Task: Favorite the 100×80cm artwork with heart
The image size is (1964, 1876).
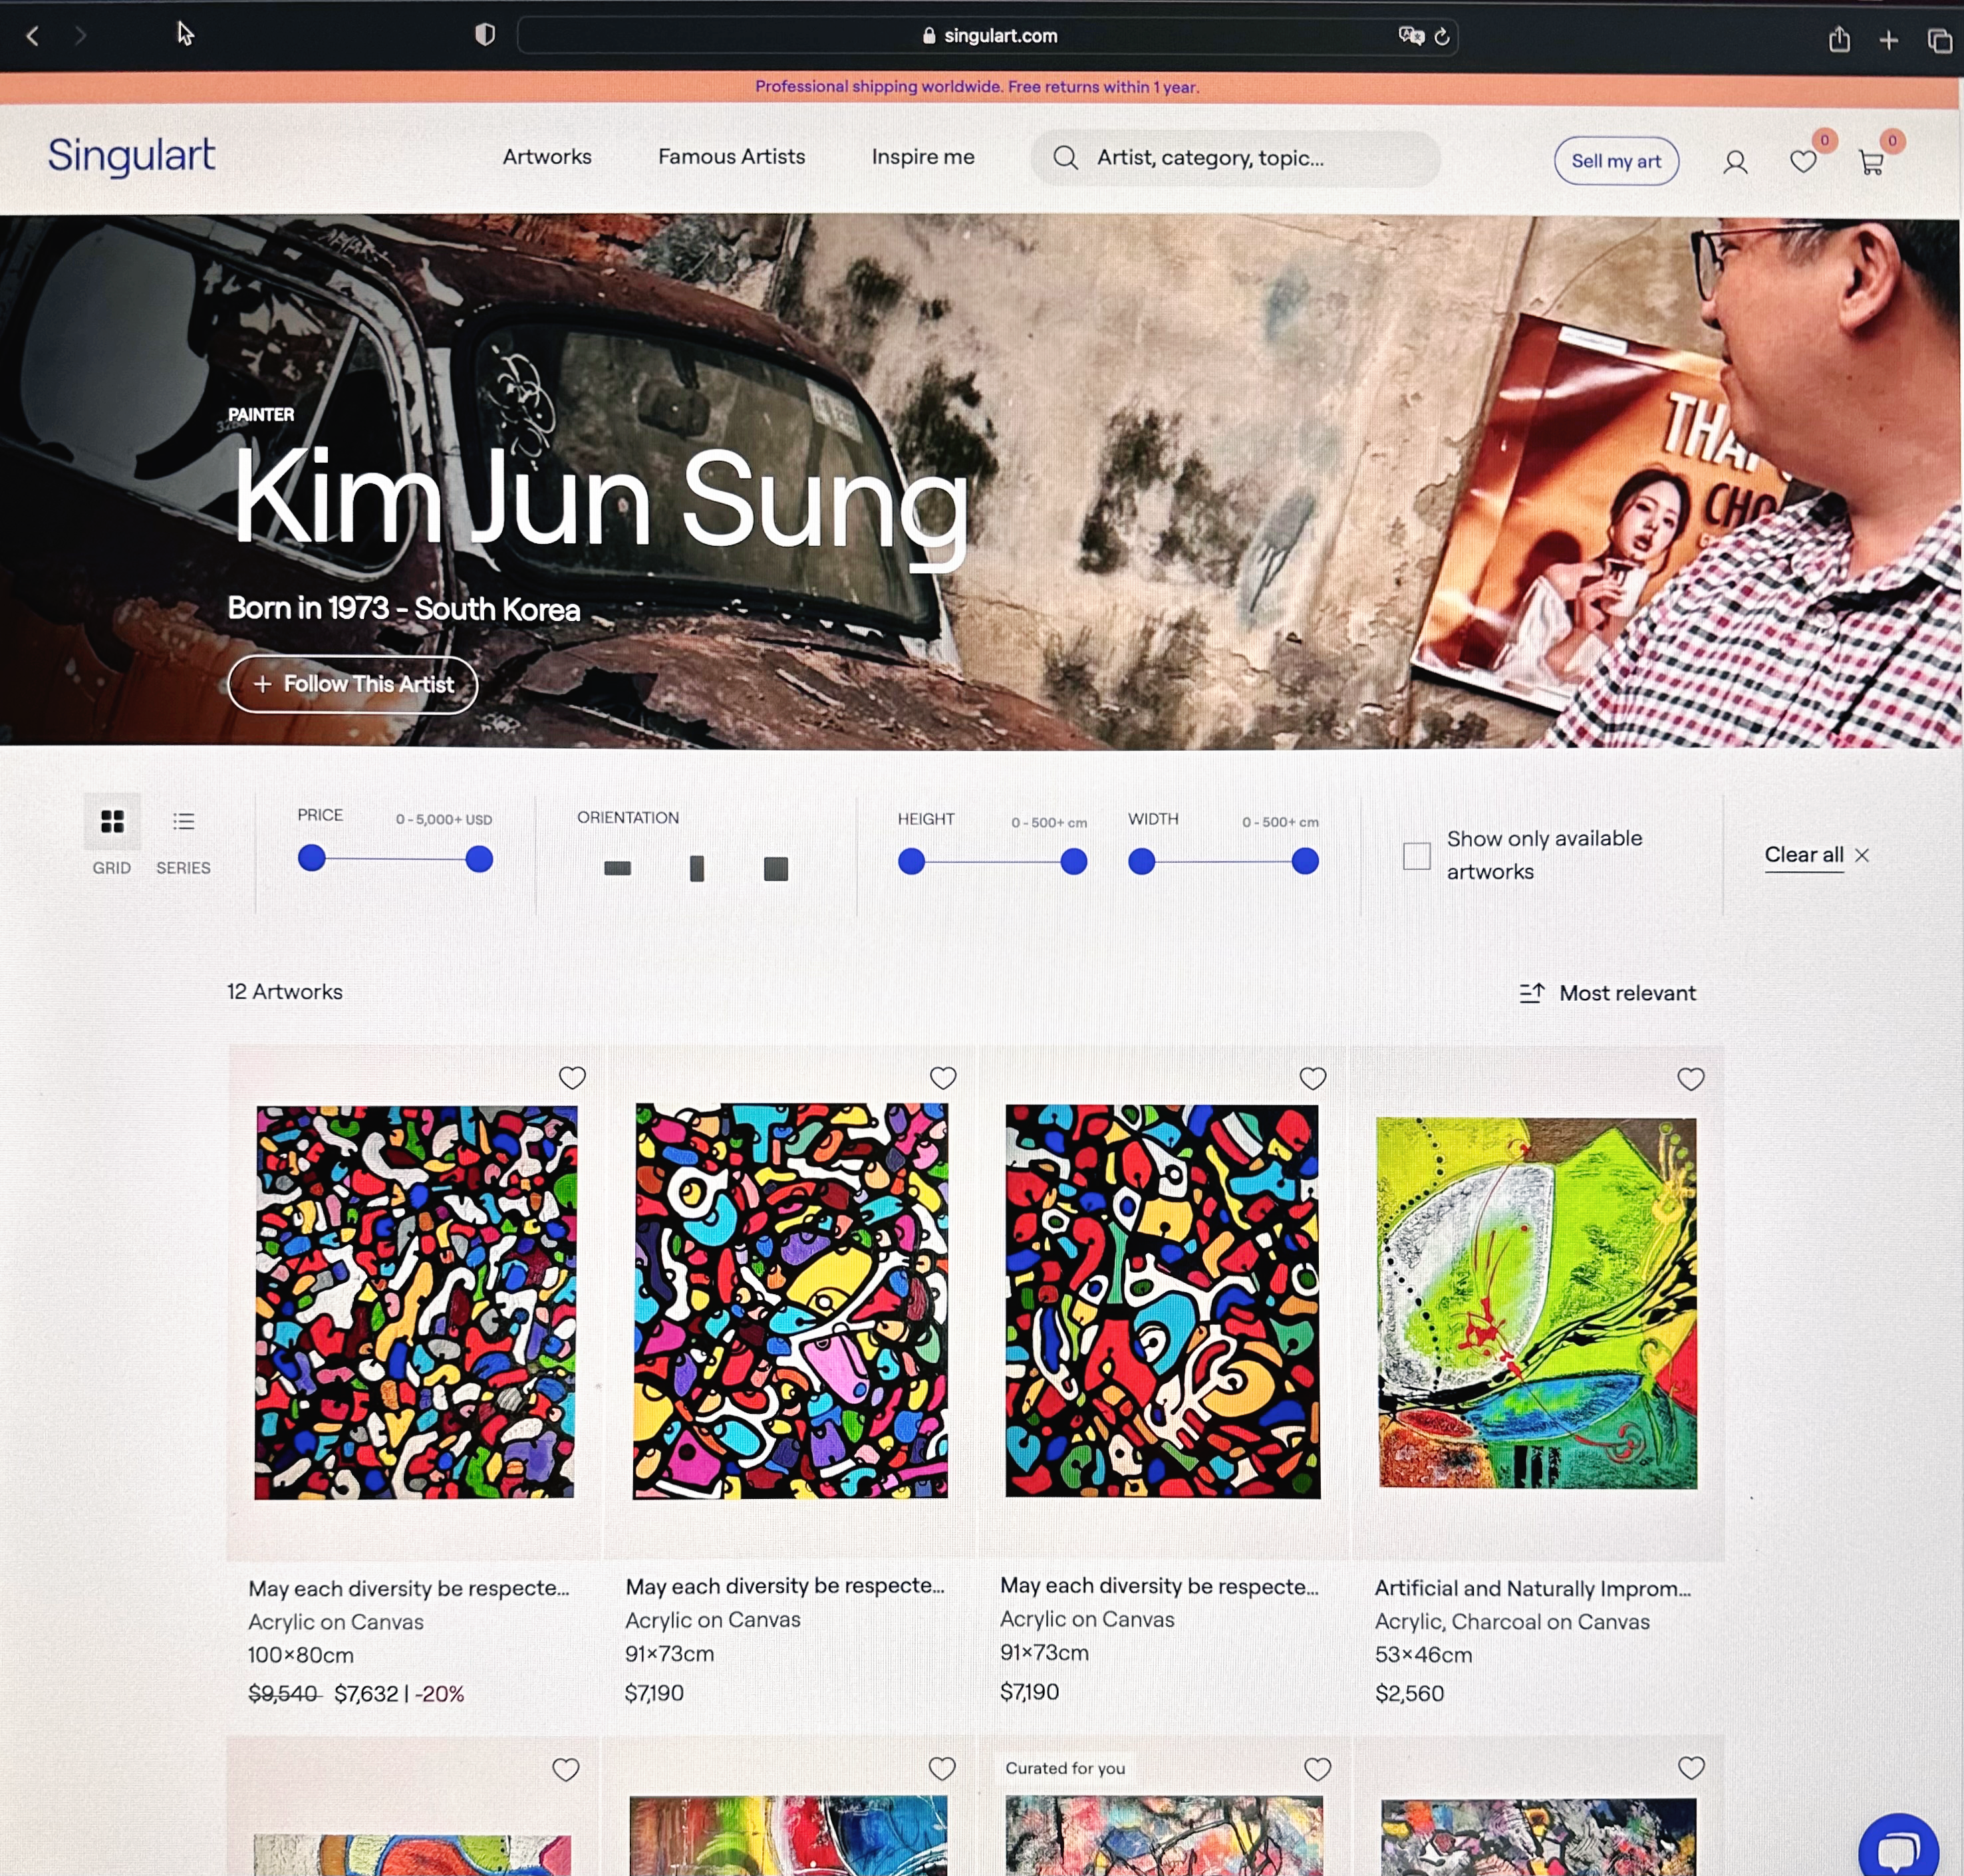Action: (572, 1077)
